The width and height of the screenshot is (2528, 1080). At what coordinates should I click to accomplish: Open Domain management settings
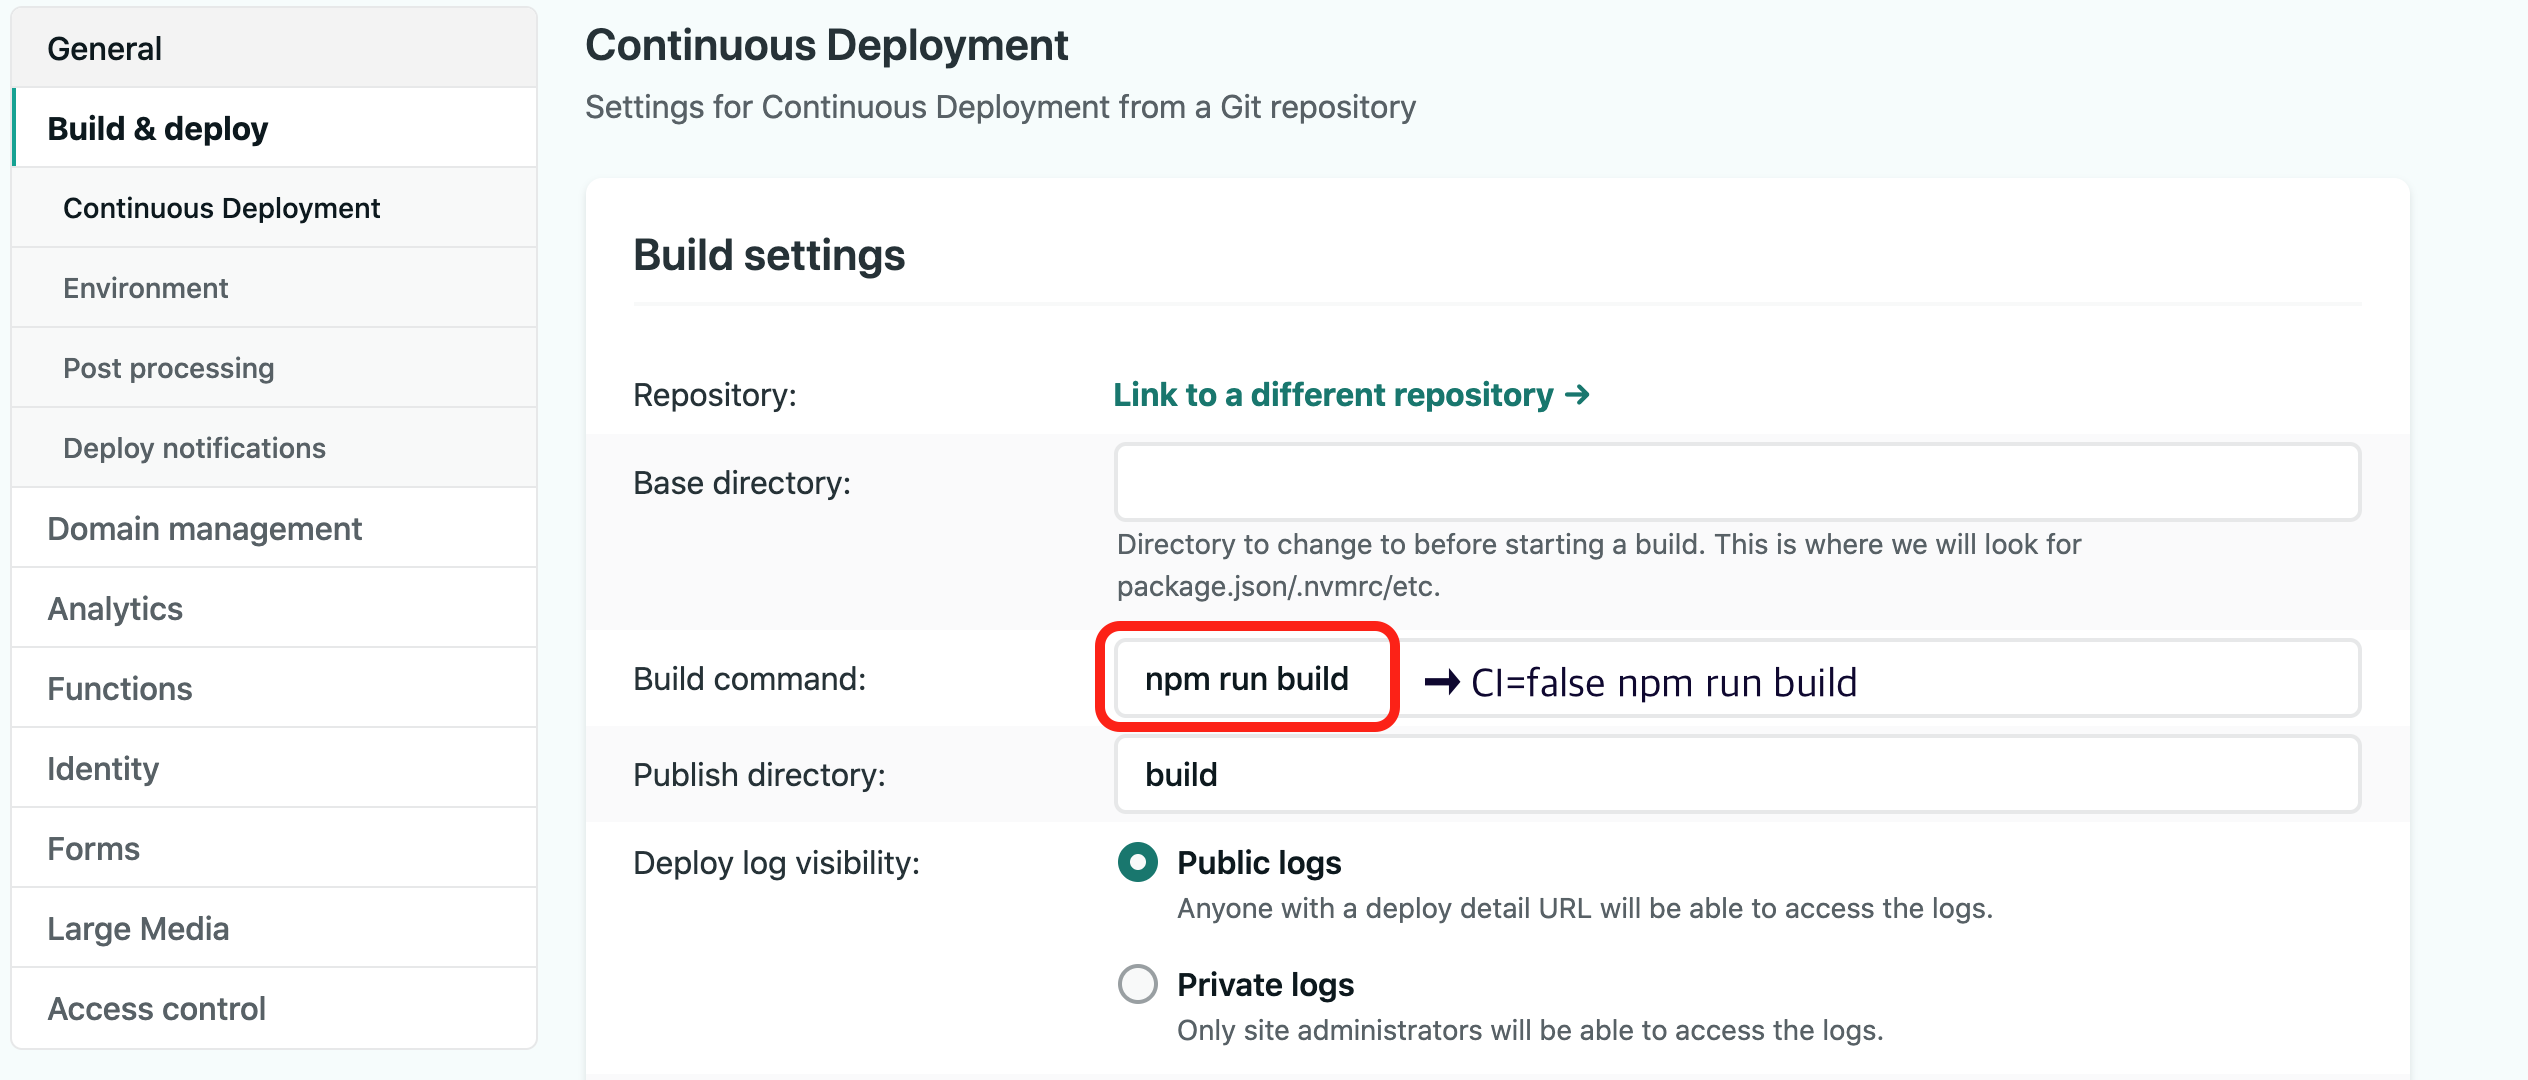[x=204, y=528]
